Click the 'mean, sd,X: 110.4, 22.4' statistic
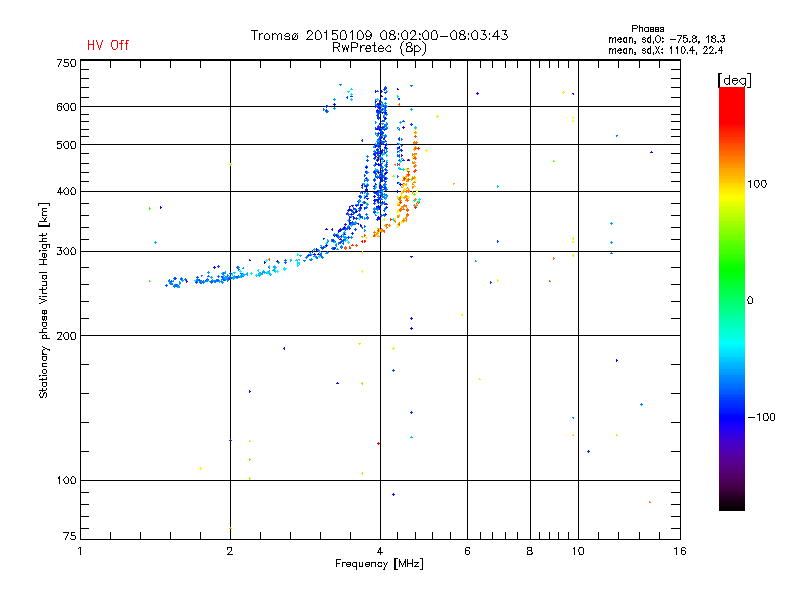Screen dimensions: 800x600 (x=665, y=50)
